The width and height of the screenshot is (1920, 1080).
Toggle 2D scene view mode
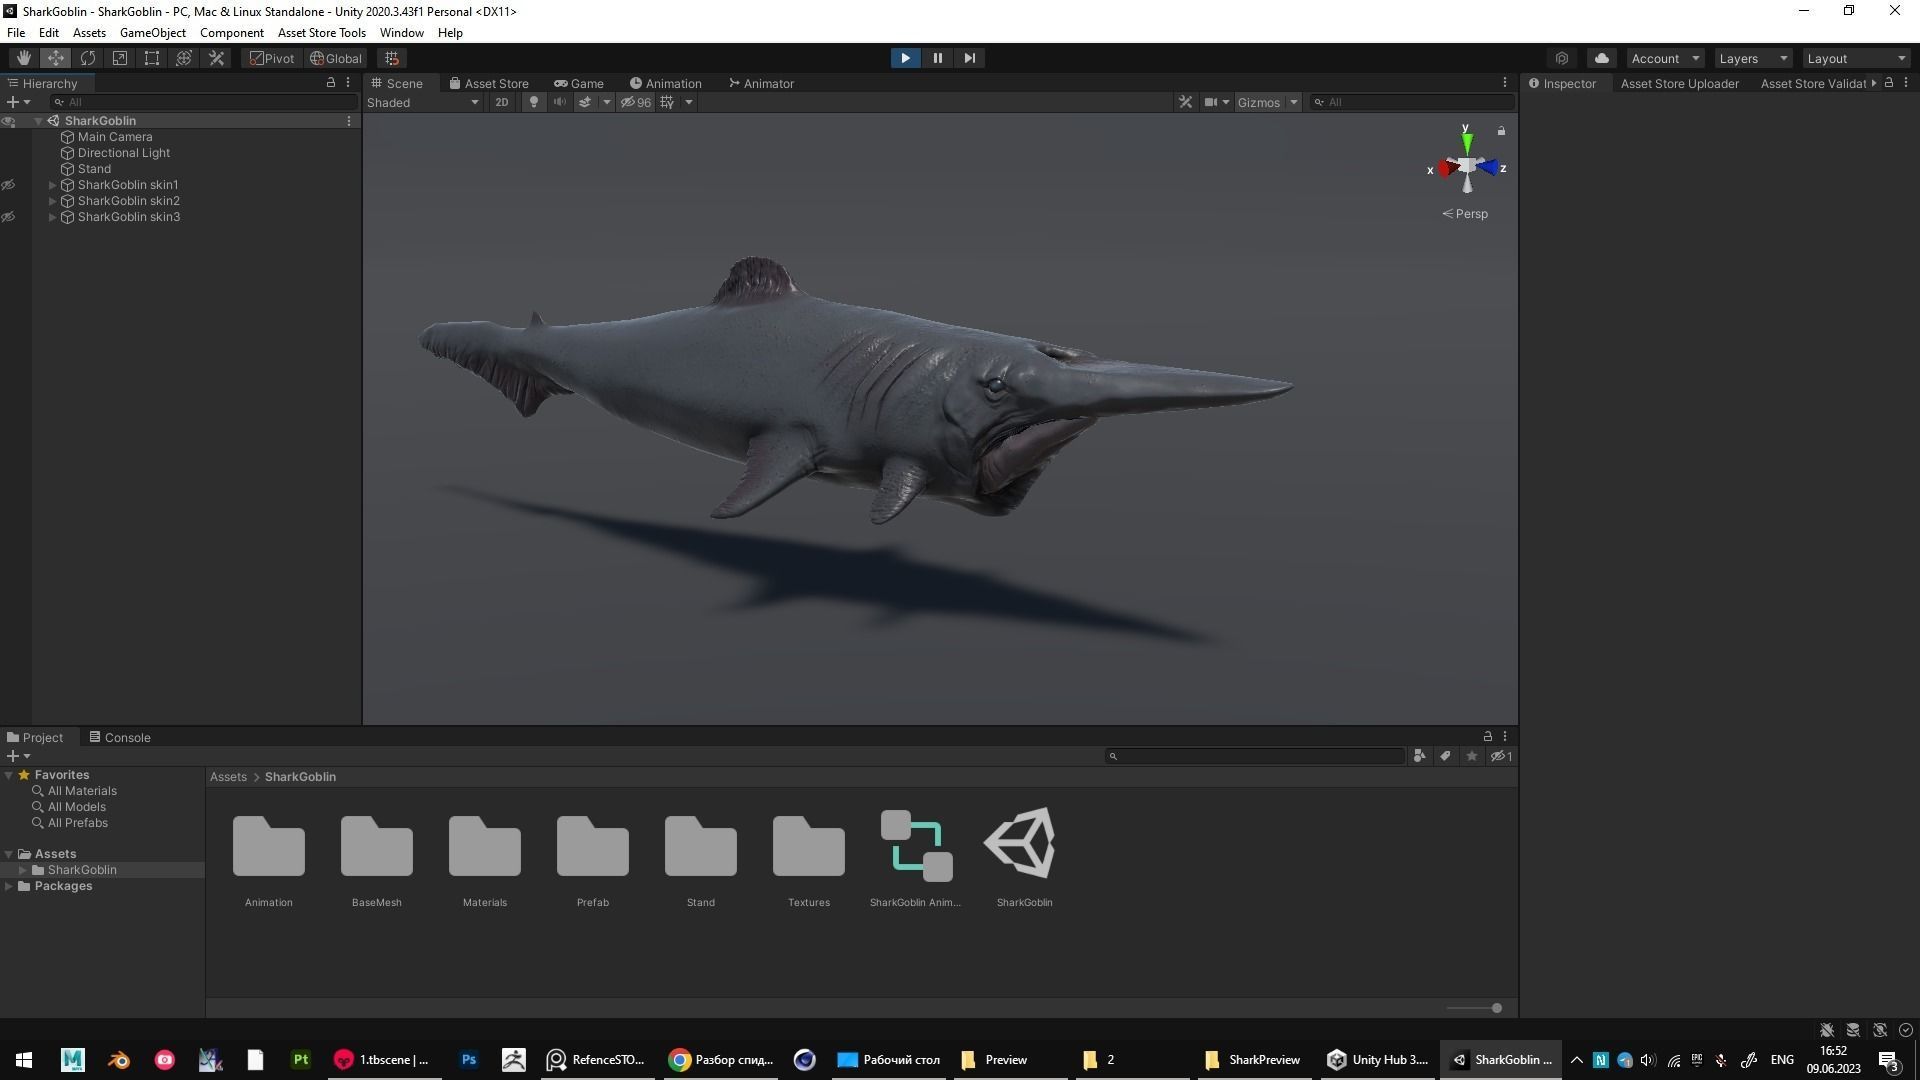click(x=502, y=102)
